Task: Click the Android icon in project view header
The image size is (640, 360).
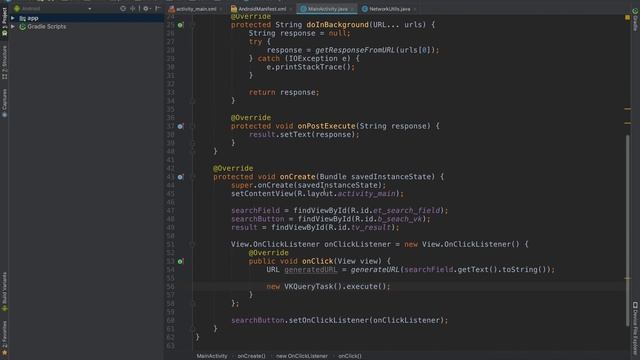Action: pos(17,8)
